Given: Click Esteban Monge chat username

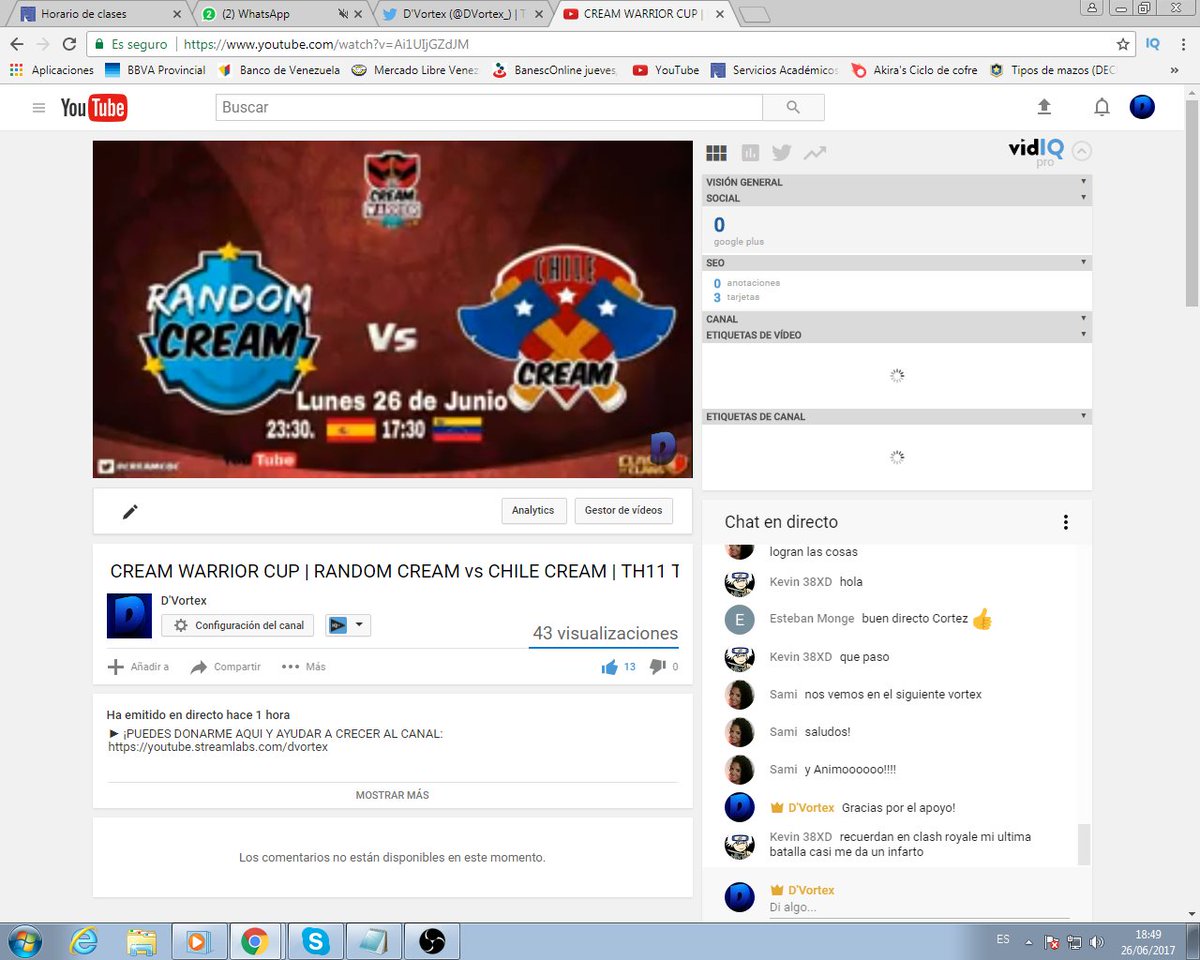Looking at the screenshot, I should (x=812, y=619).
